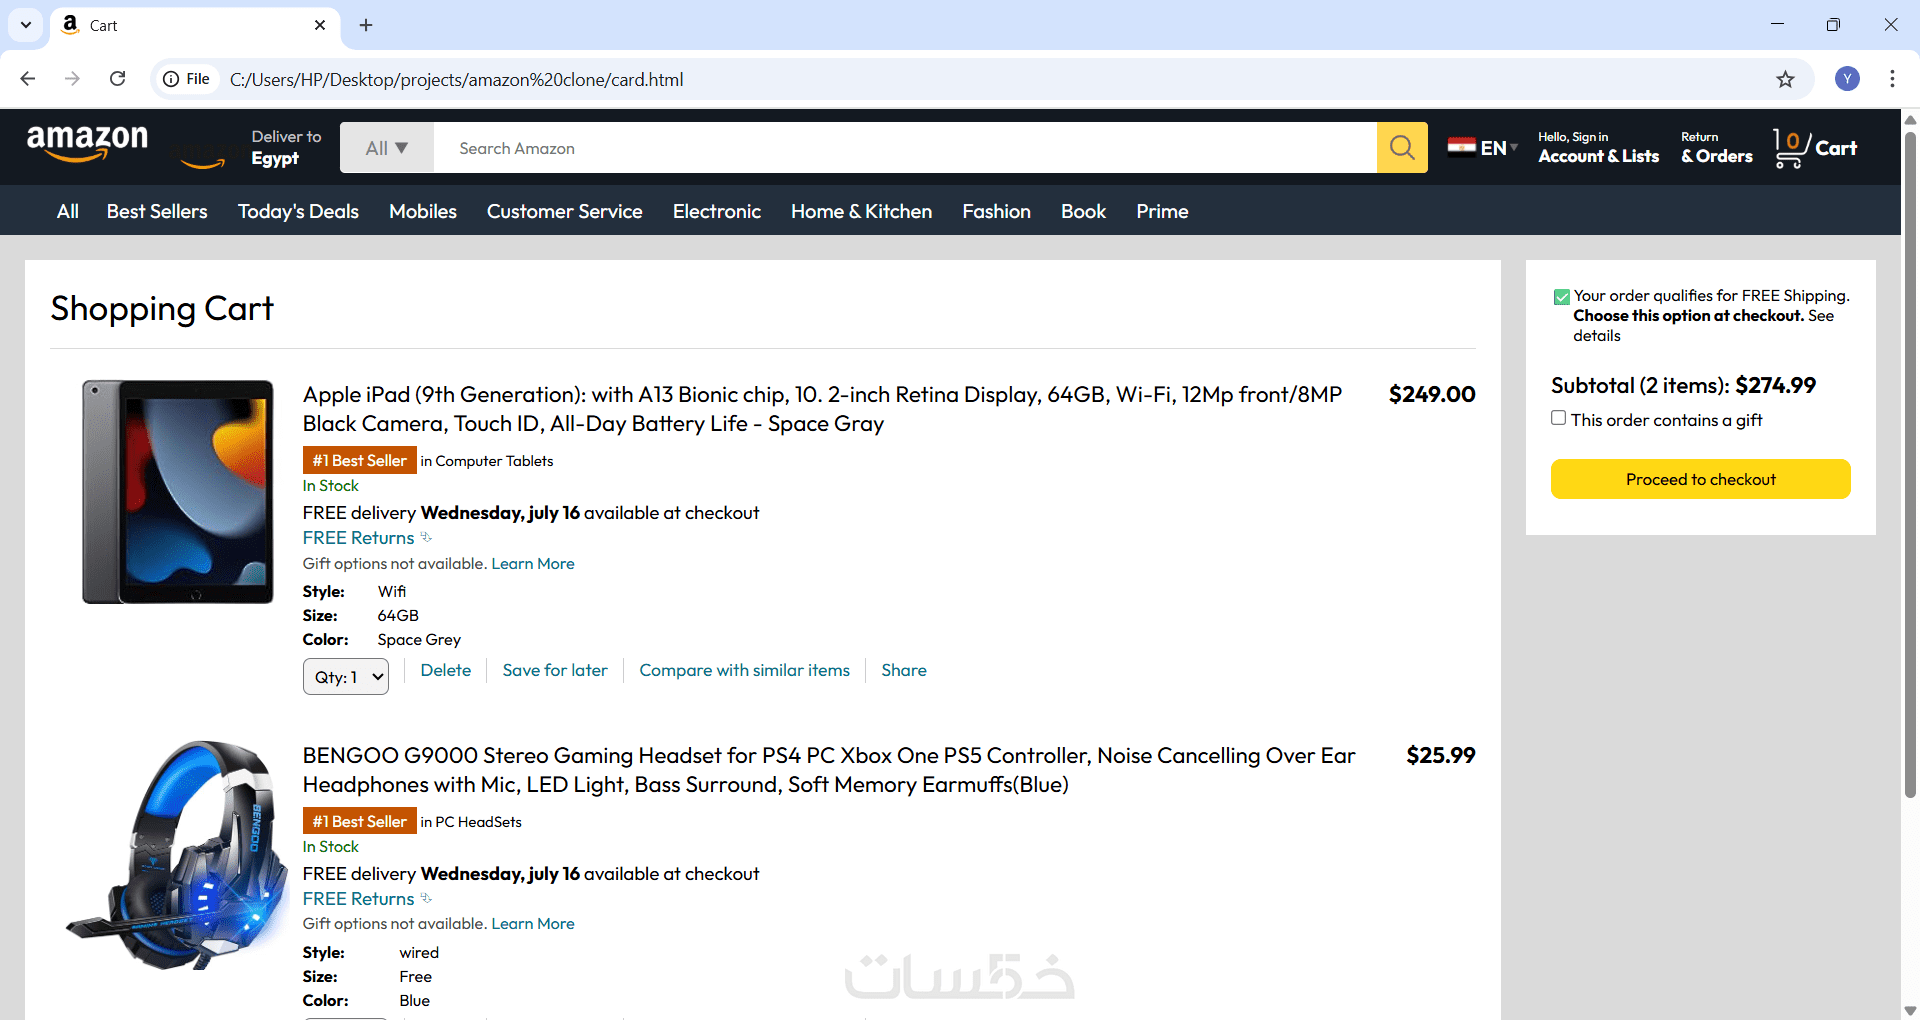This screenshot has width=1920, height=1020.
Task: Click Proceed to checkout button
Action: (1700, 479)
